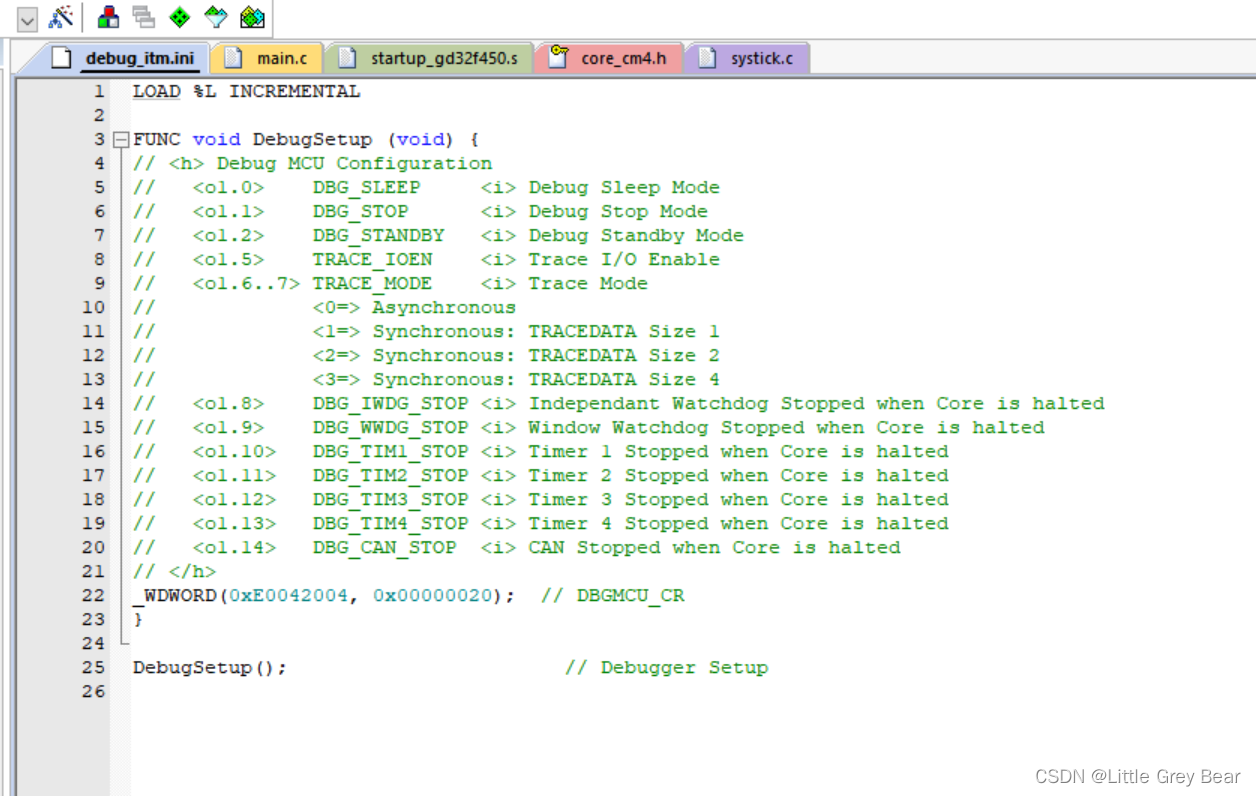Click the TRACE_IOEN comment line
Viewport: 1256px width, 796px height.
426,259
